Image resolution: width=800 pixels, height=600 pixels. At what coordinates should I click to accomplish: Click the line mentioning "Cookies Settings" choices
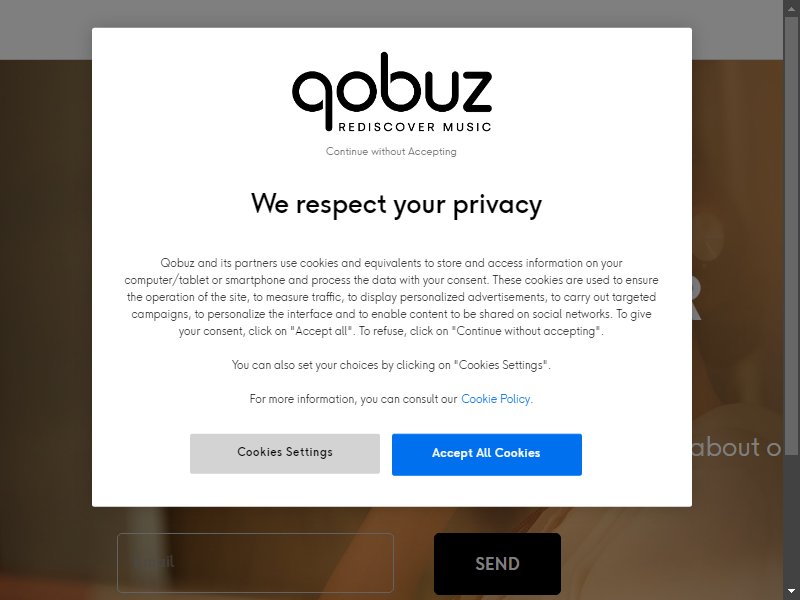pyautogui.click(x=391, y=365)
